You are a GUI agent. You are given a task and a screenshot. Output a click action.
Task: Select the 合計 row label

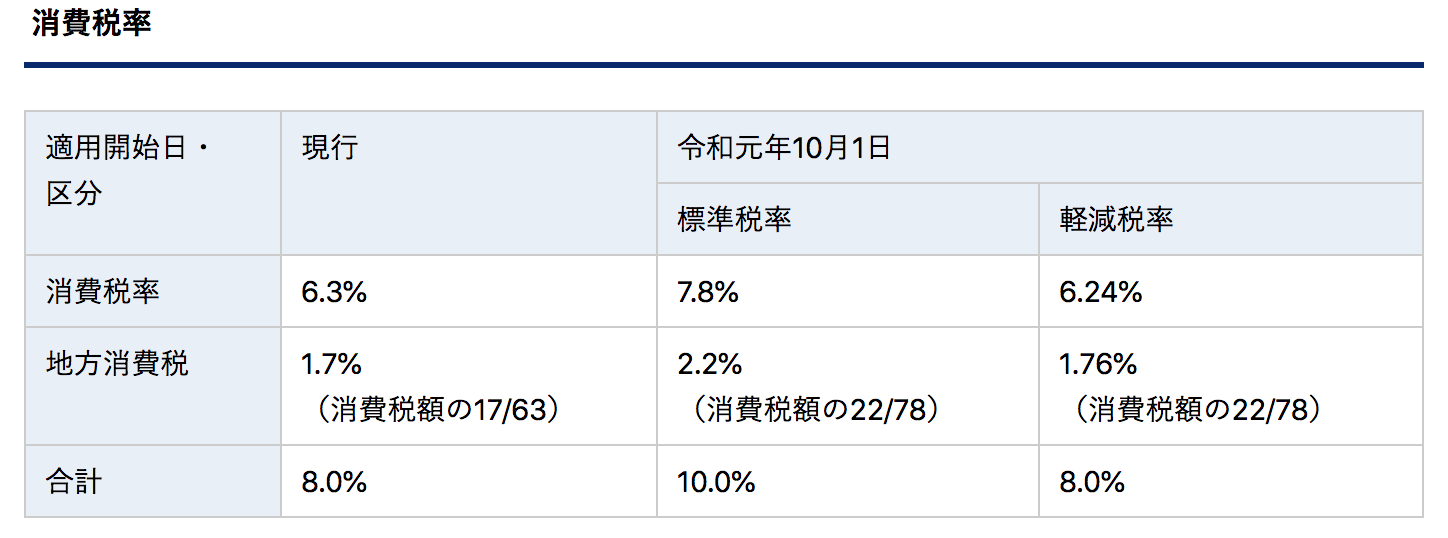[74, 481]
